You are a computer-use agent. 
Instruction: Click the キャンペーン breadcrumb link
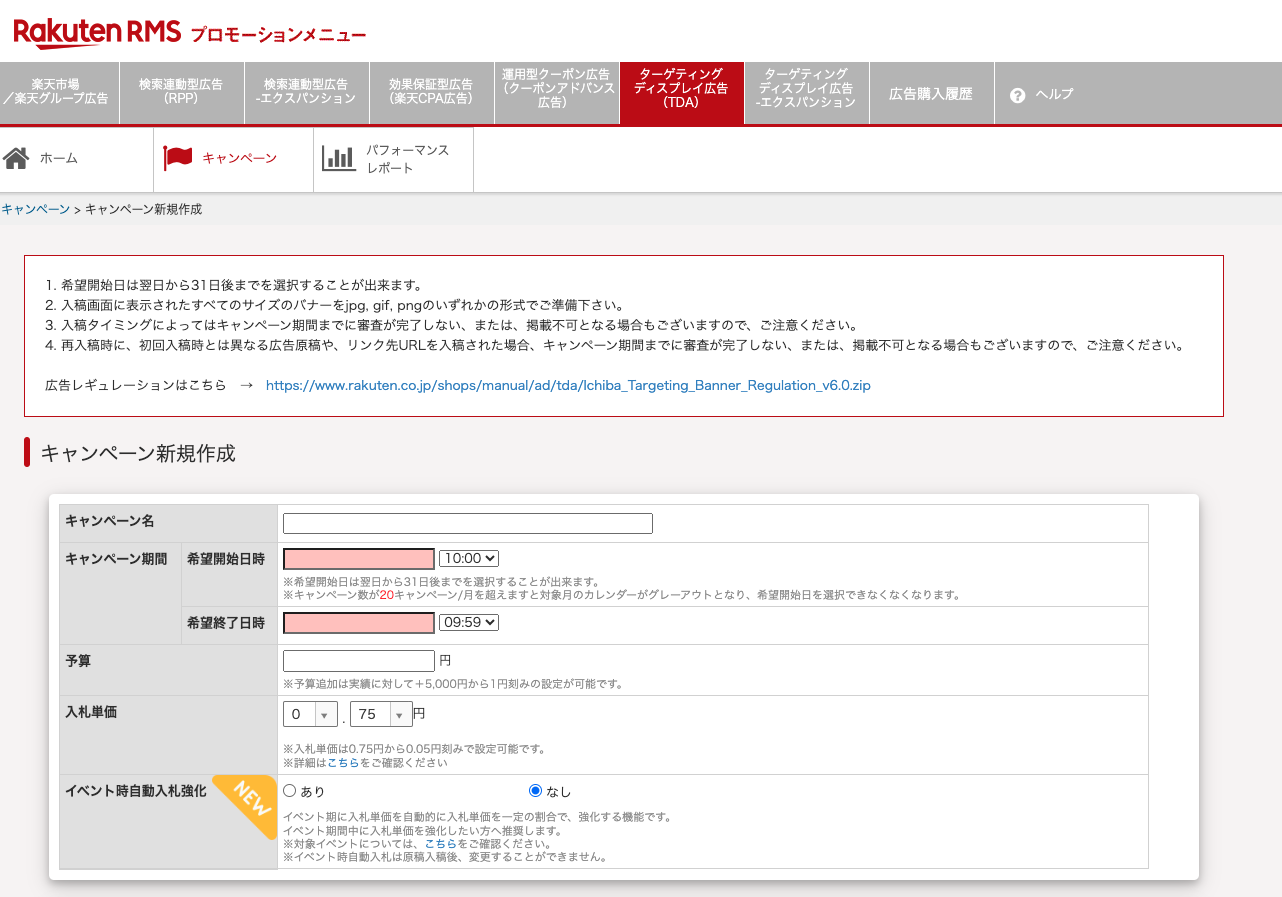click(x=36, y=208)
